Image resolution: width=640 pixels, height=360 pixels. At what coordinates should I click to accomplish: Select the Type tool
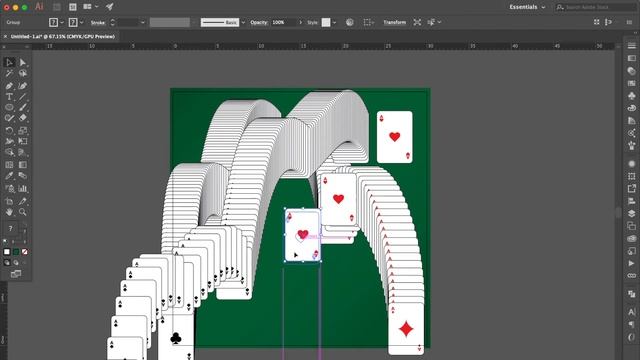9,97
